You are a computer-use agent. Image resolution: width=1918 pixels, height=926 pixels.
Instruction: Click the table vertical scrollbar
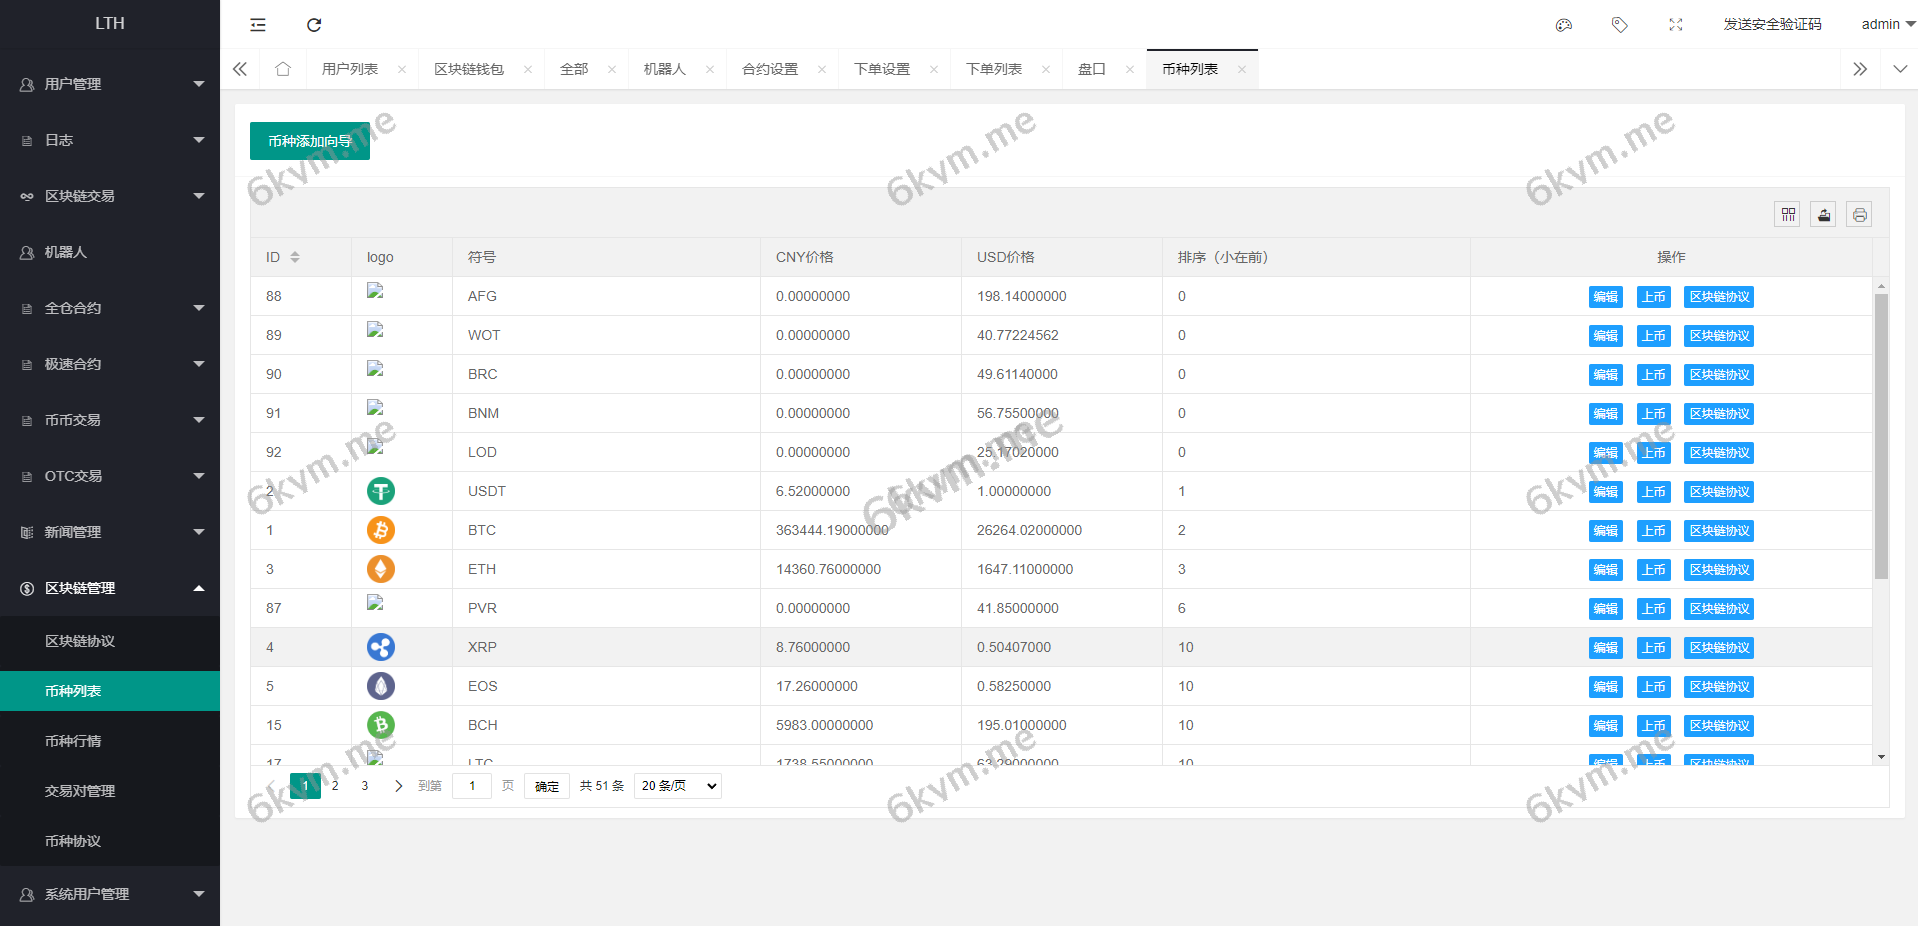point(1881,437)
